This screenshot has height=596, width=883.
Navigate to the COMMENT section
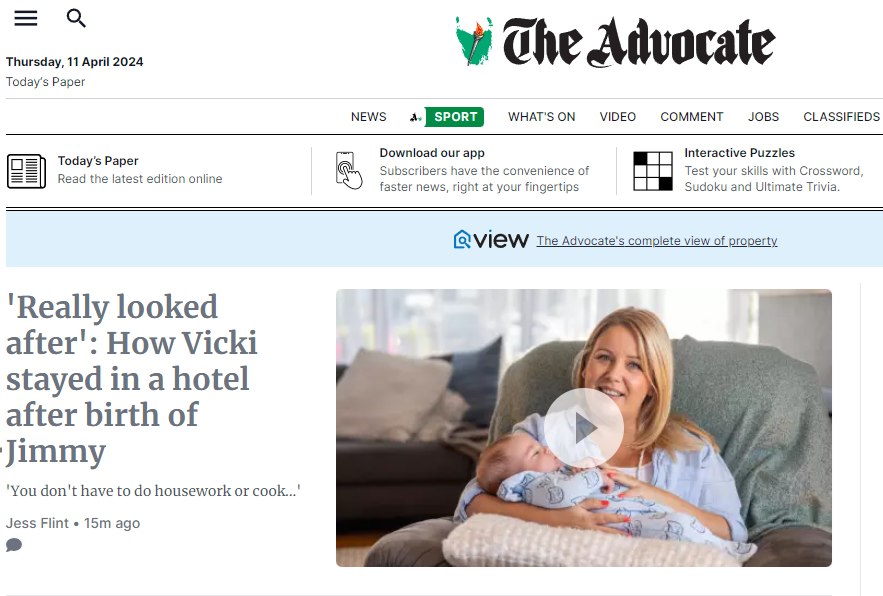point(692,117)
